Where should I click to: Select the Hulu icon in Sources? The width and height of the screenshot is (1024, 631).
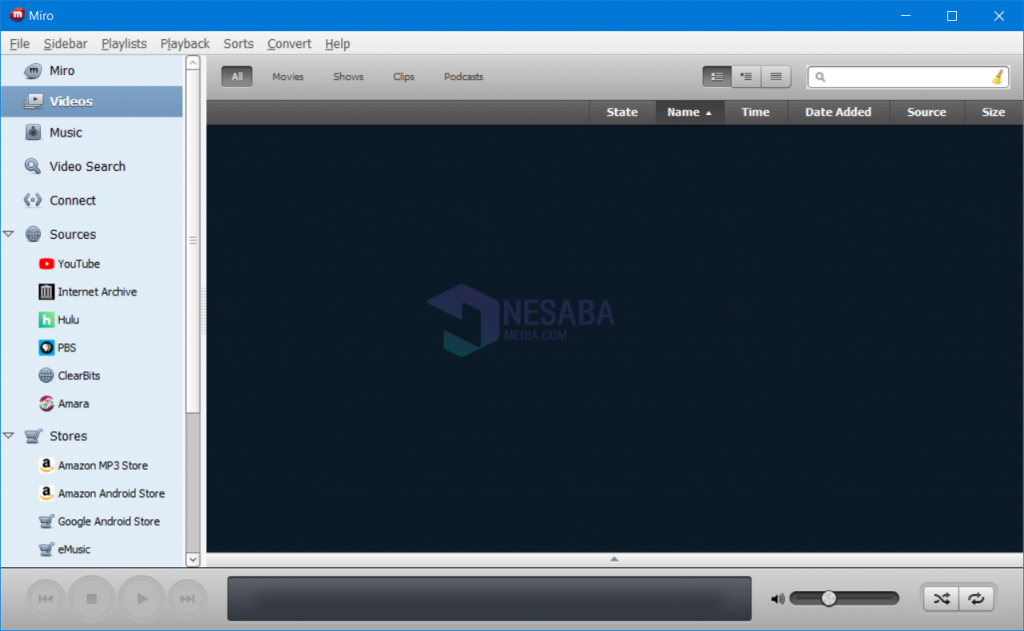point(46,320)
